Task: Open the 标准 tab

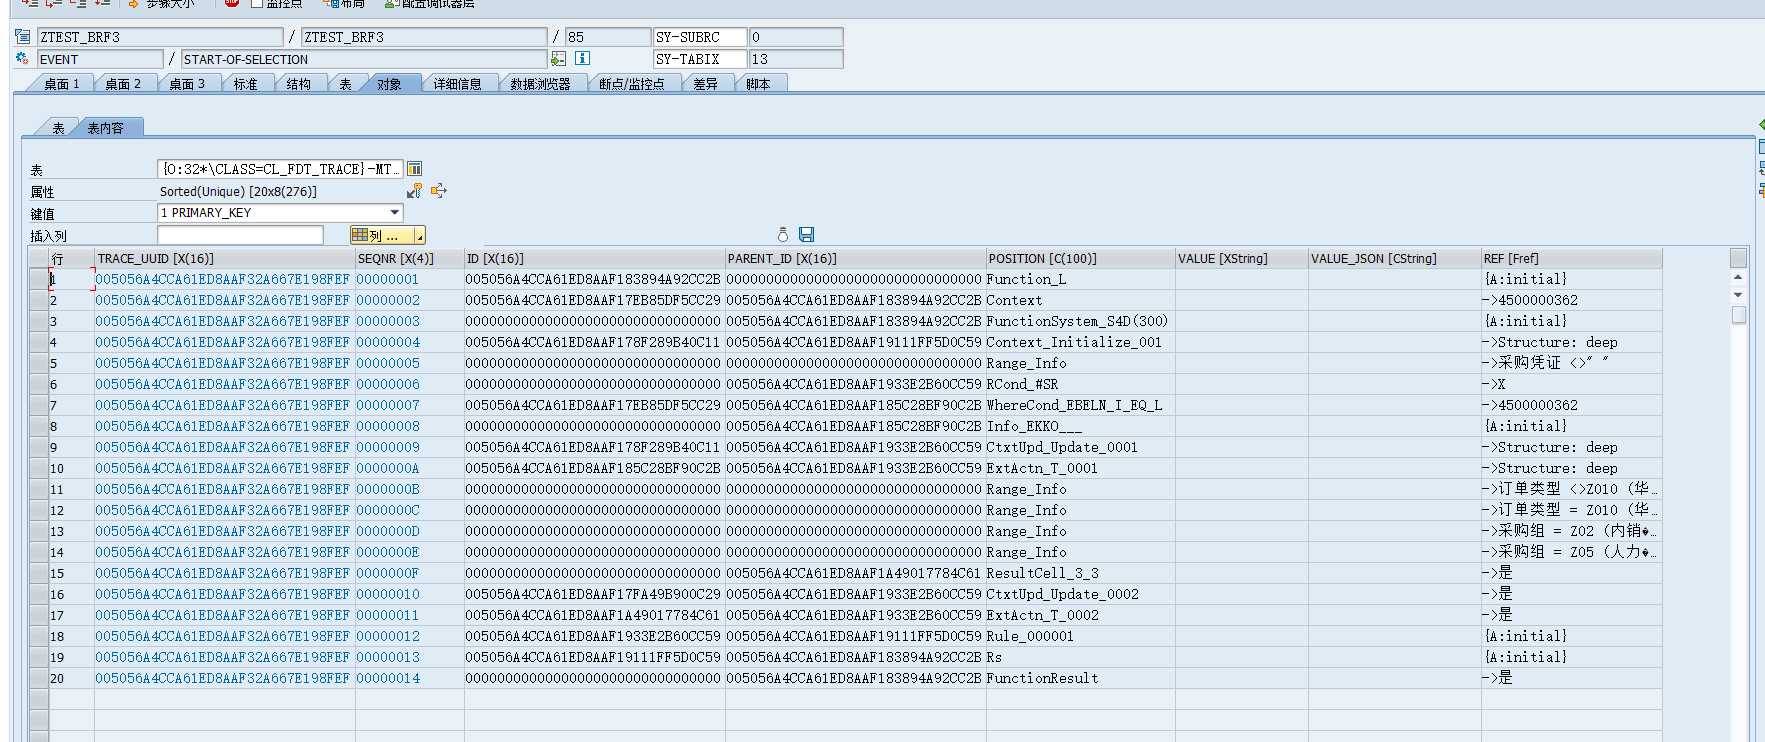Action: pos(245,84)
